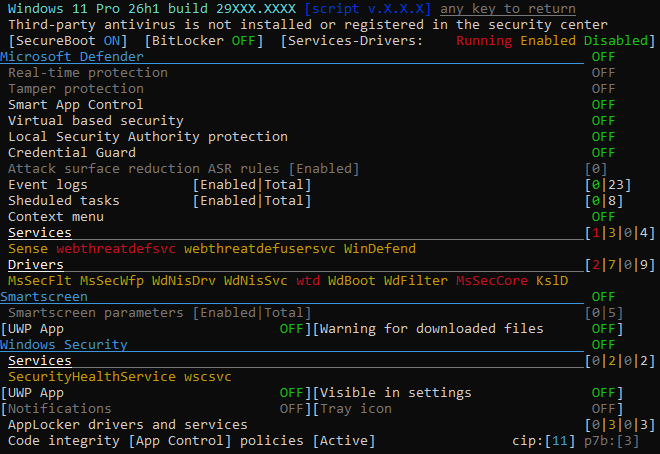This screenshot has width=660, height=454.
Task: Click the 'Tray icon' label
Action: [356, 409]
